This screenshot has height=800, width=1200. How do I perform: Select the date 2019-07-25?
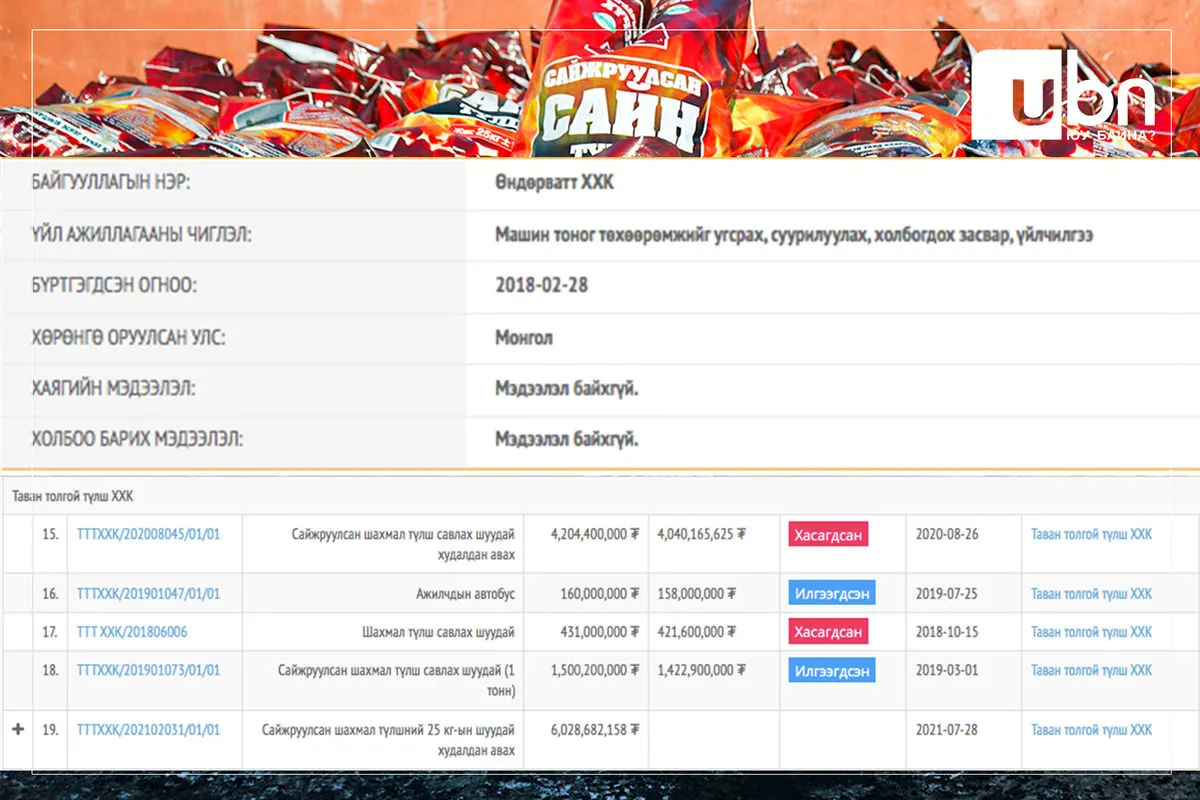pyautogui.click(x=947, y=594)
